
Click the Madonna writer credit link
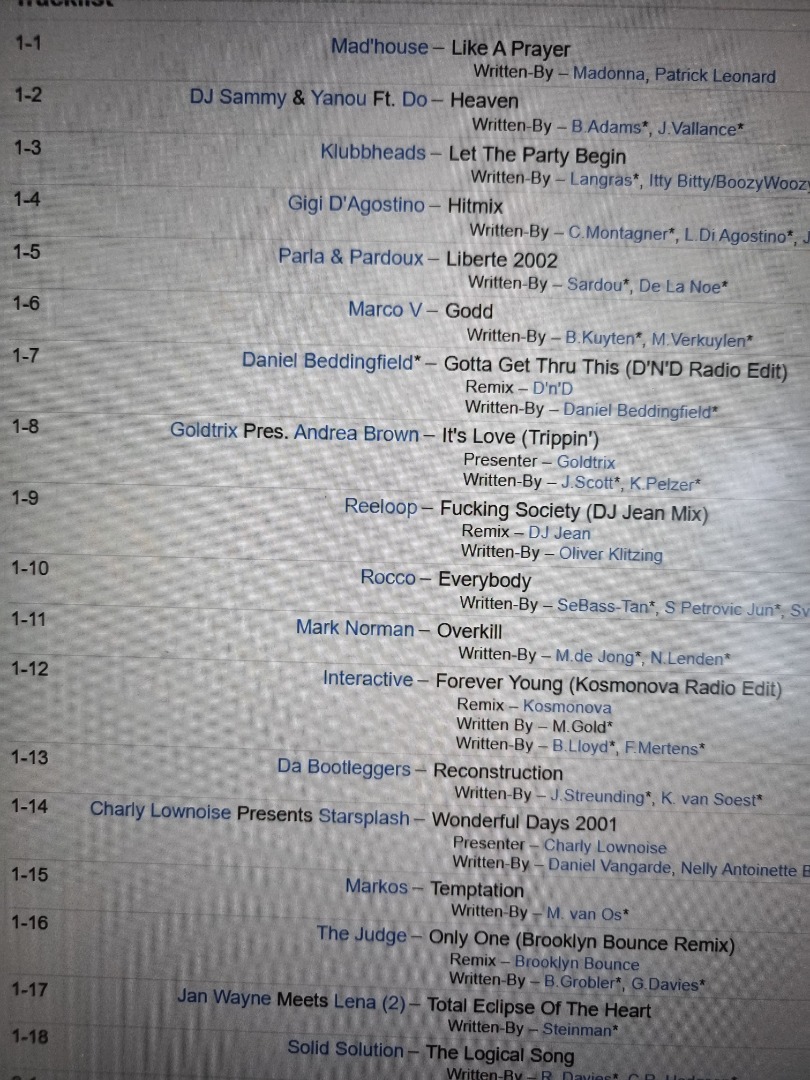coord(609,74)
